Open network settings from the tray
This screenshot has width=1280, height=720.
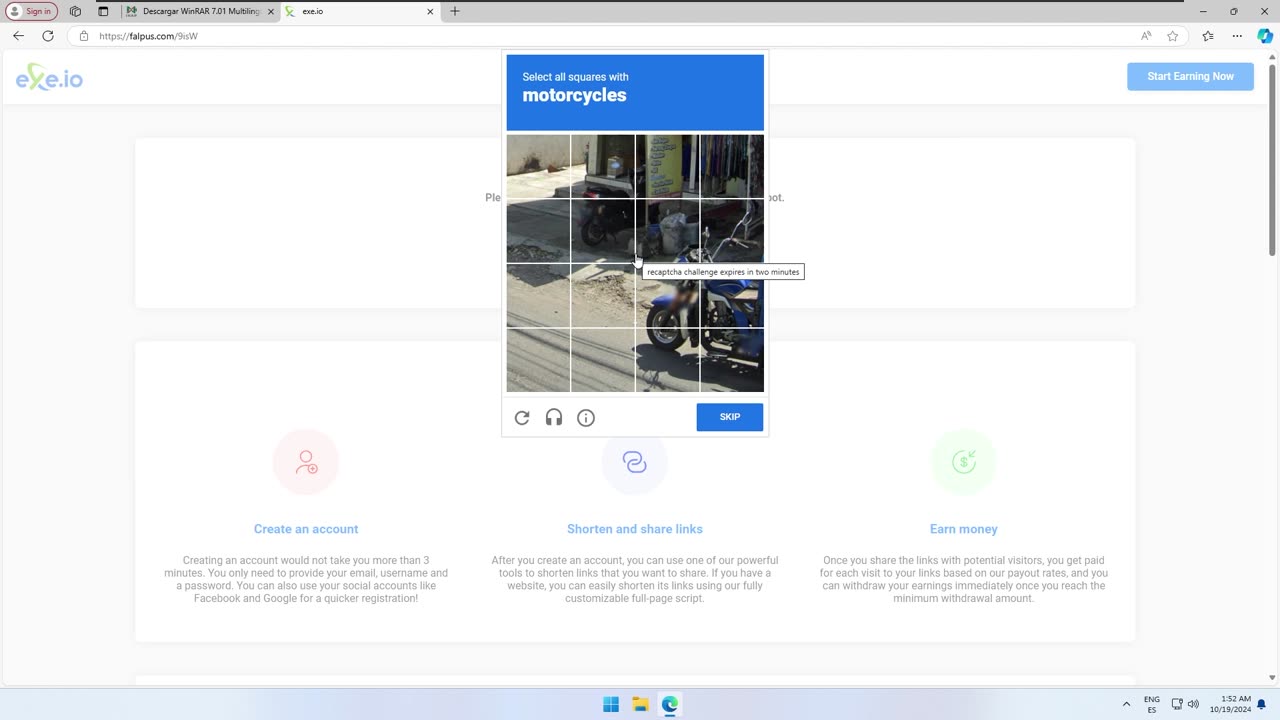(x=1177, y=704)
